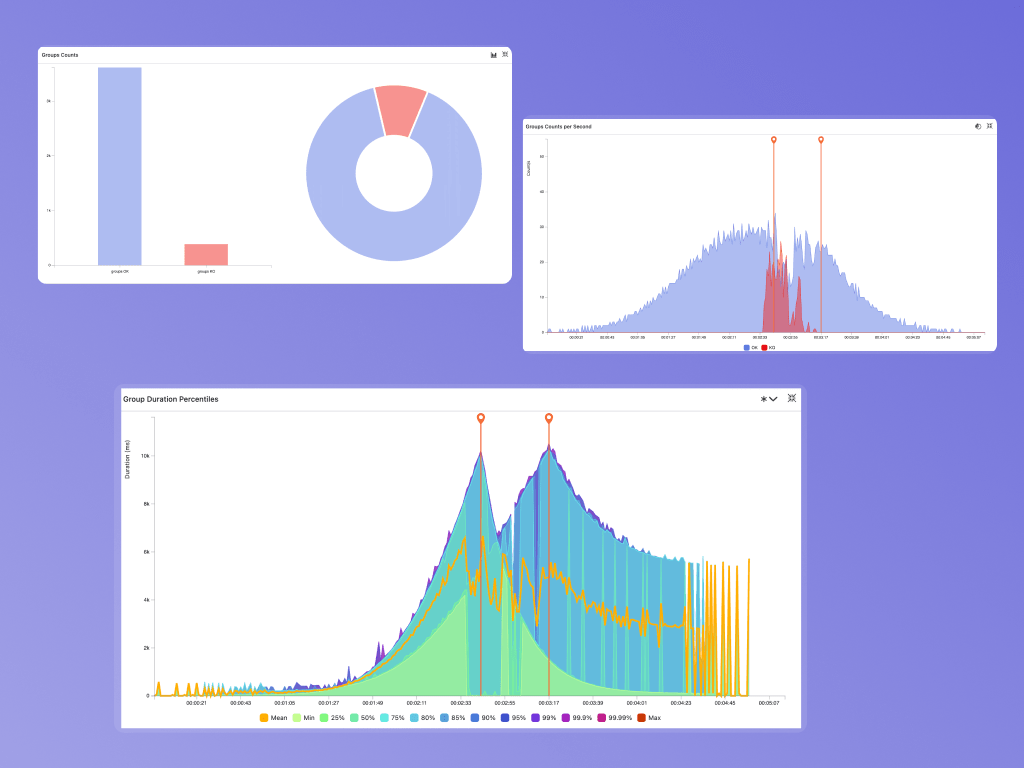Click the 'Duration (ms)' axis title

click(x=127, y=459)
